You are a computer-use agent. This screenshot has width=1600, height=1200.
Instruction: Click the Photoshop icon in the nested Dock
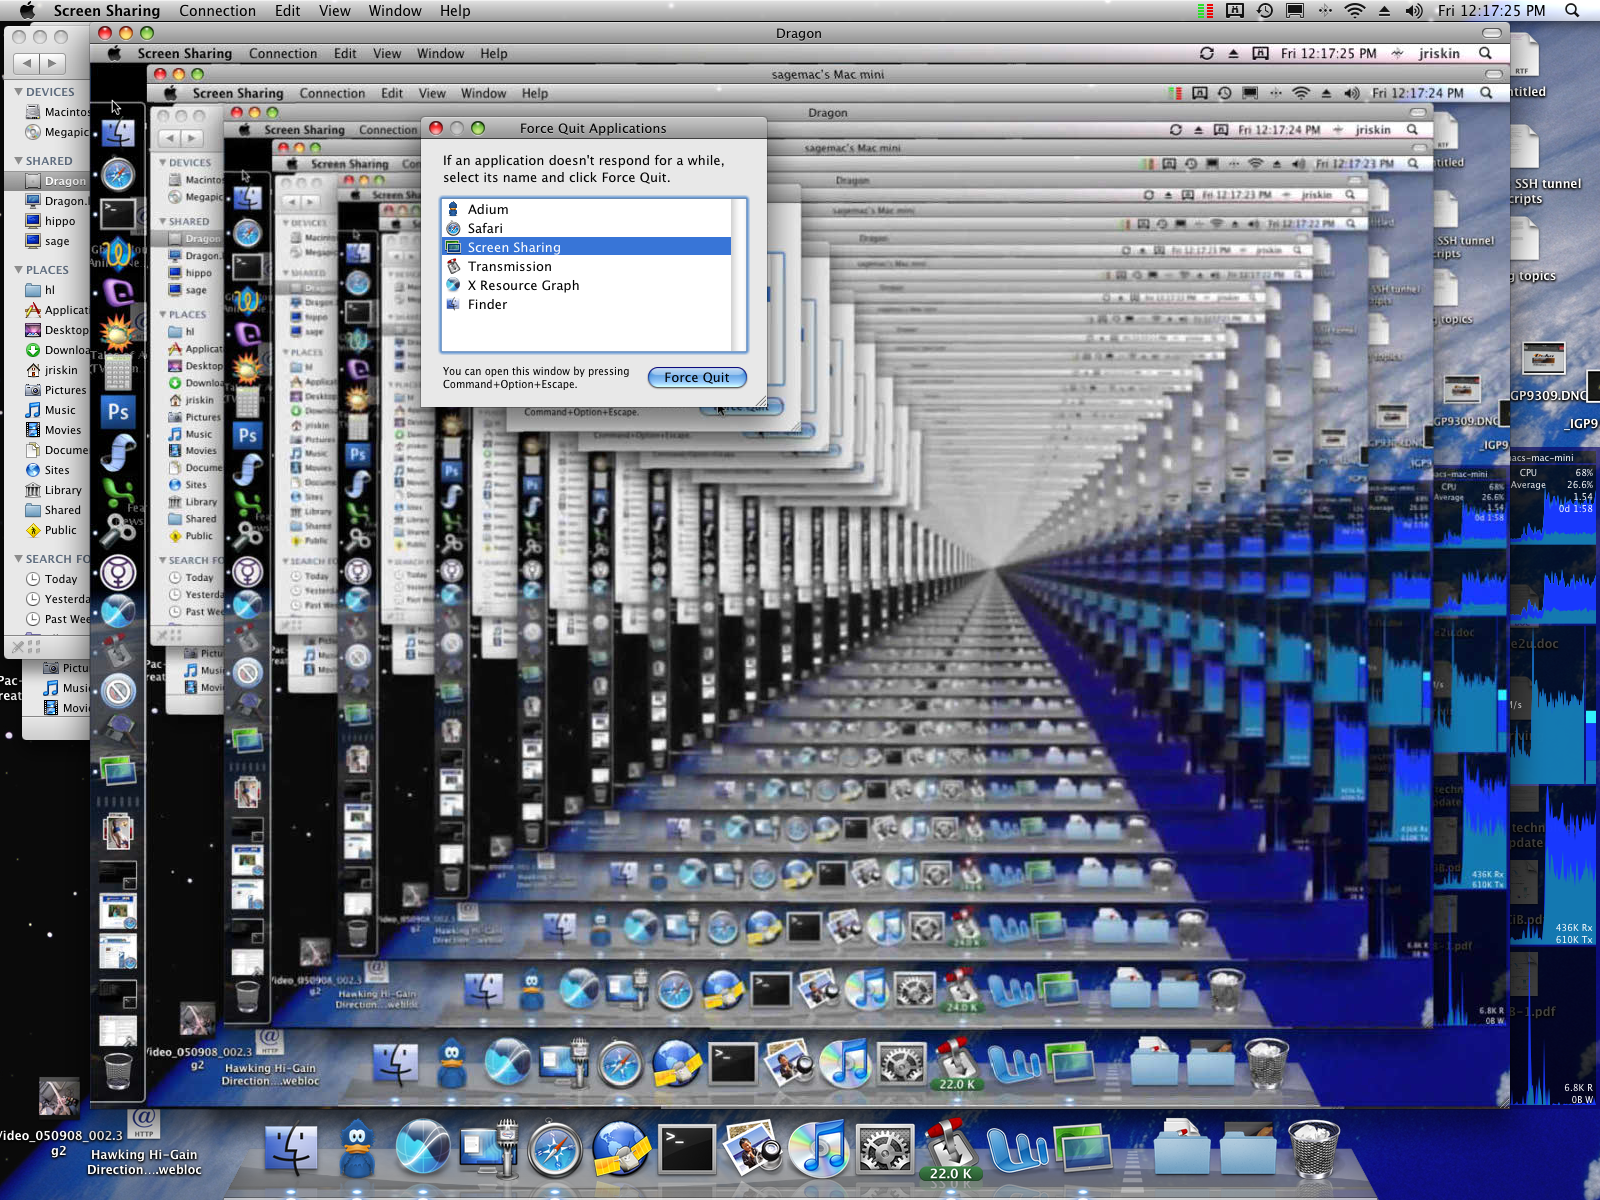tap(118, 410)
